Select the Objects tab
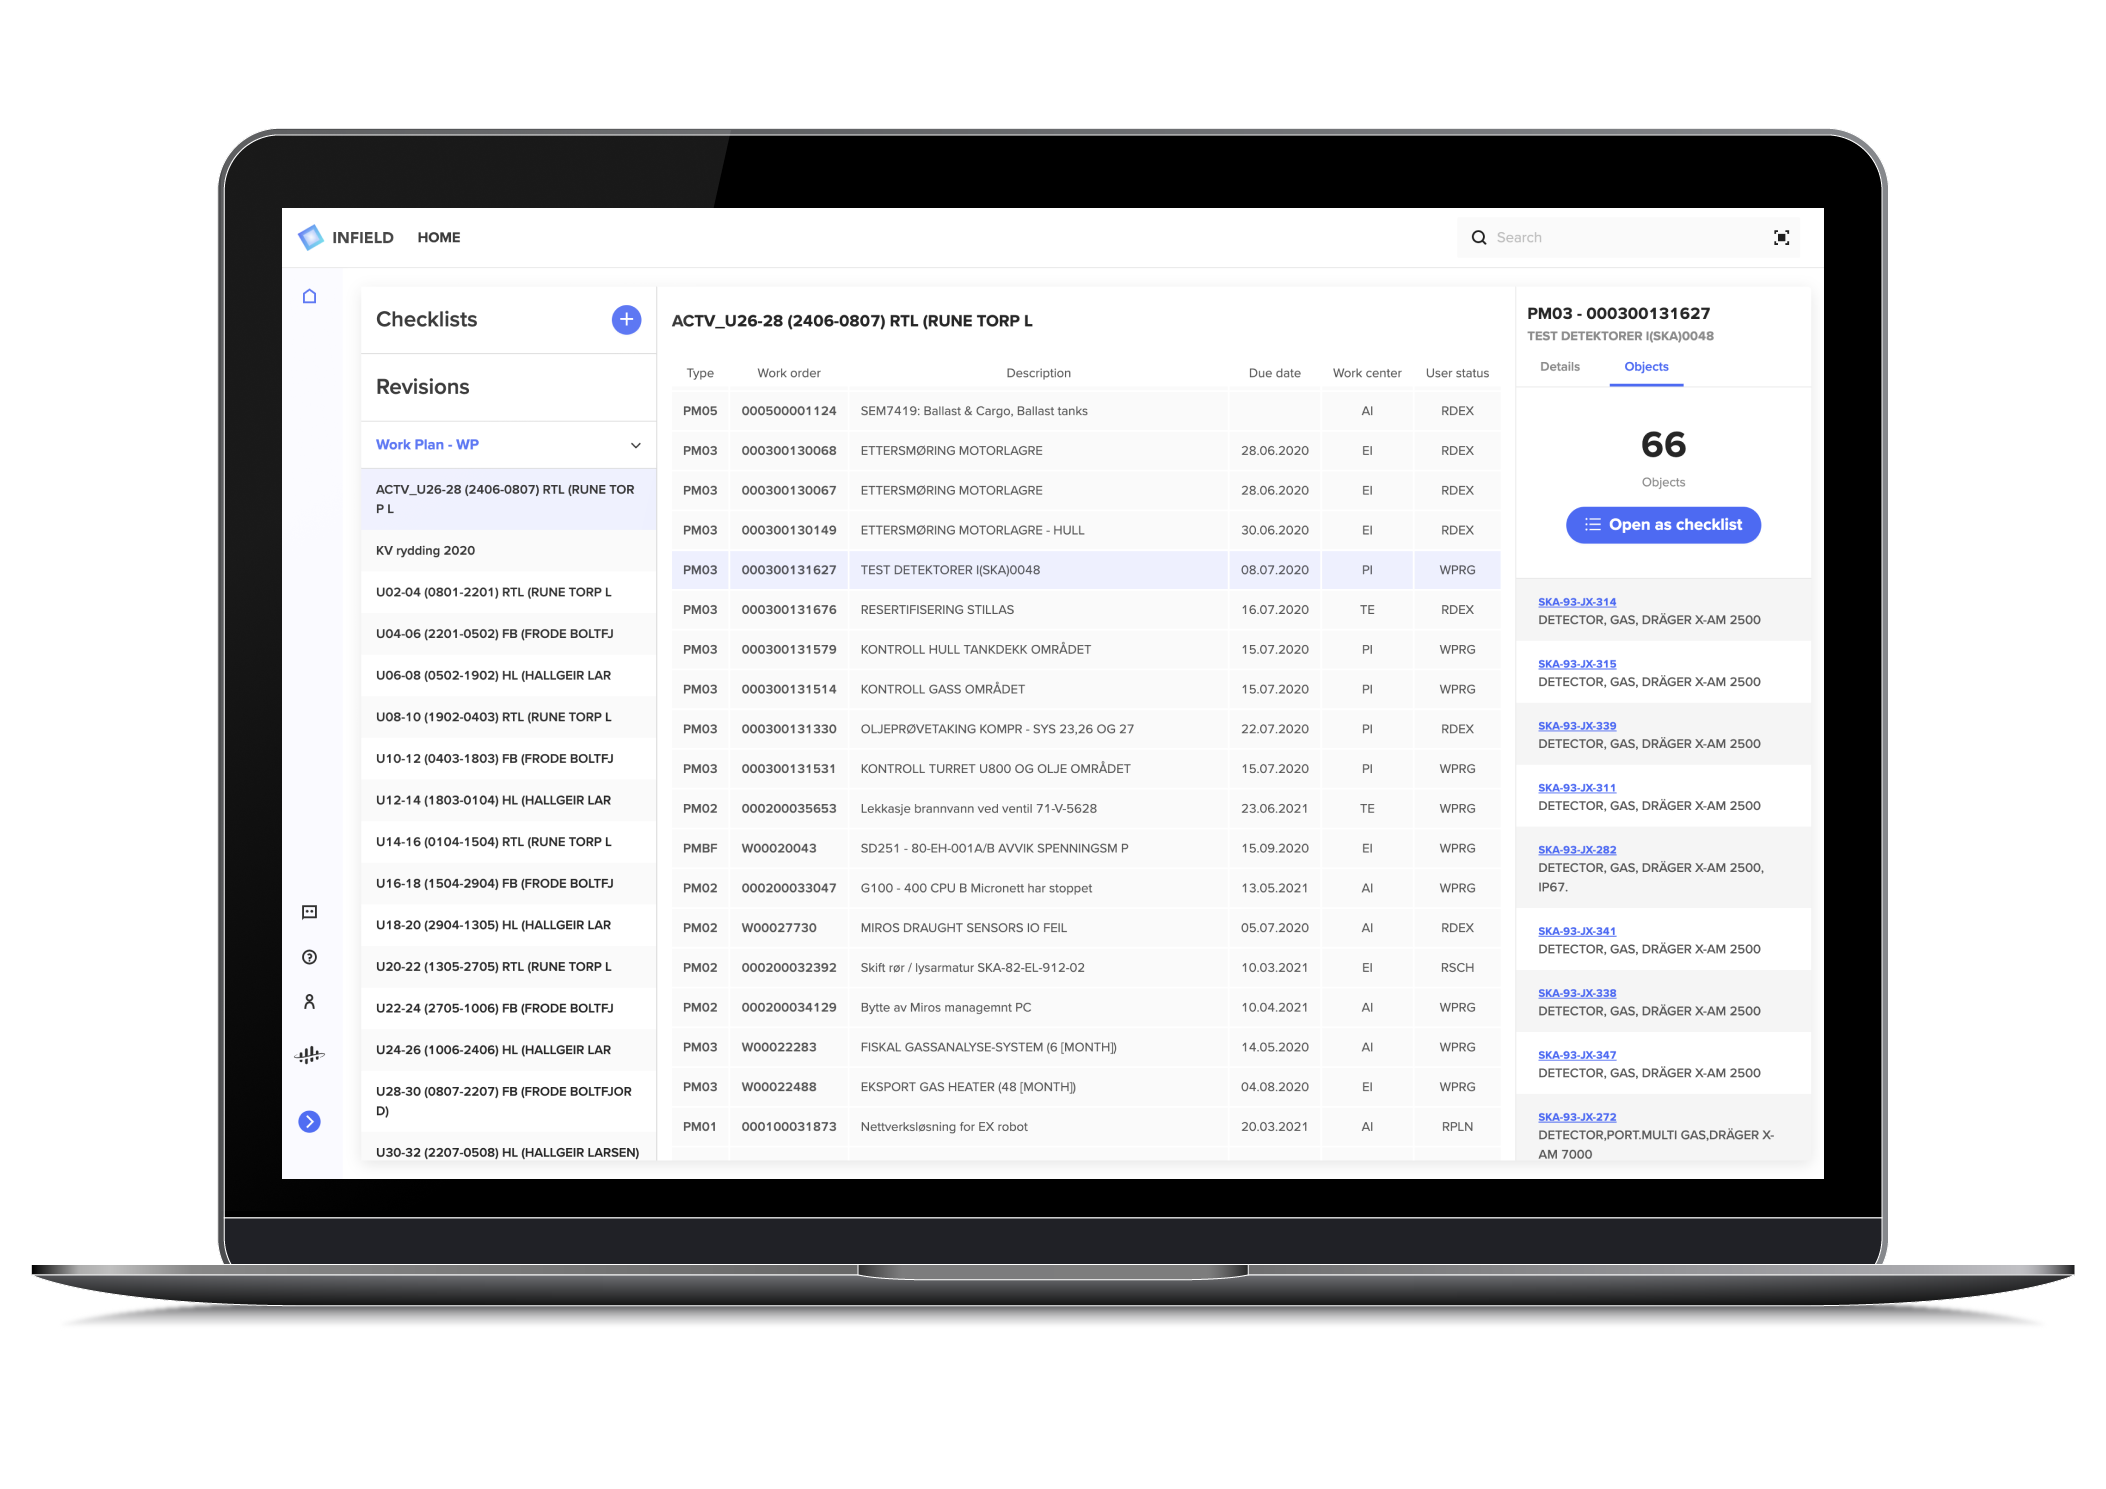Image resolution: width=2106 pixels, height=1489 pixels. pyautogui.click(x=1646, y=367)
